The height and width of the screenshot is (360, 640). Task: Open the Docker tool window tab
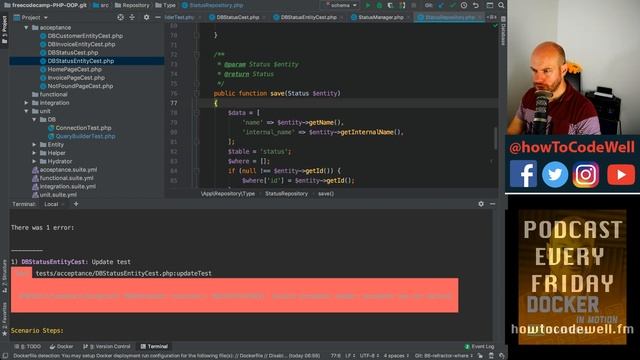[62, 347]
